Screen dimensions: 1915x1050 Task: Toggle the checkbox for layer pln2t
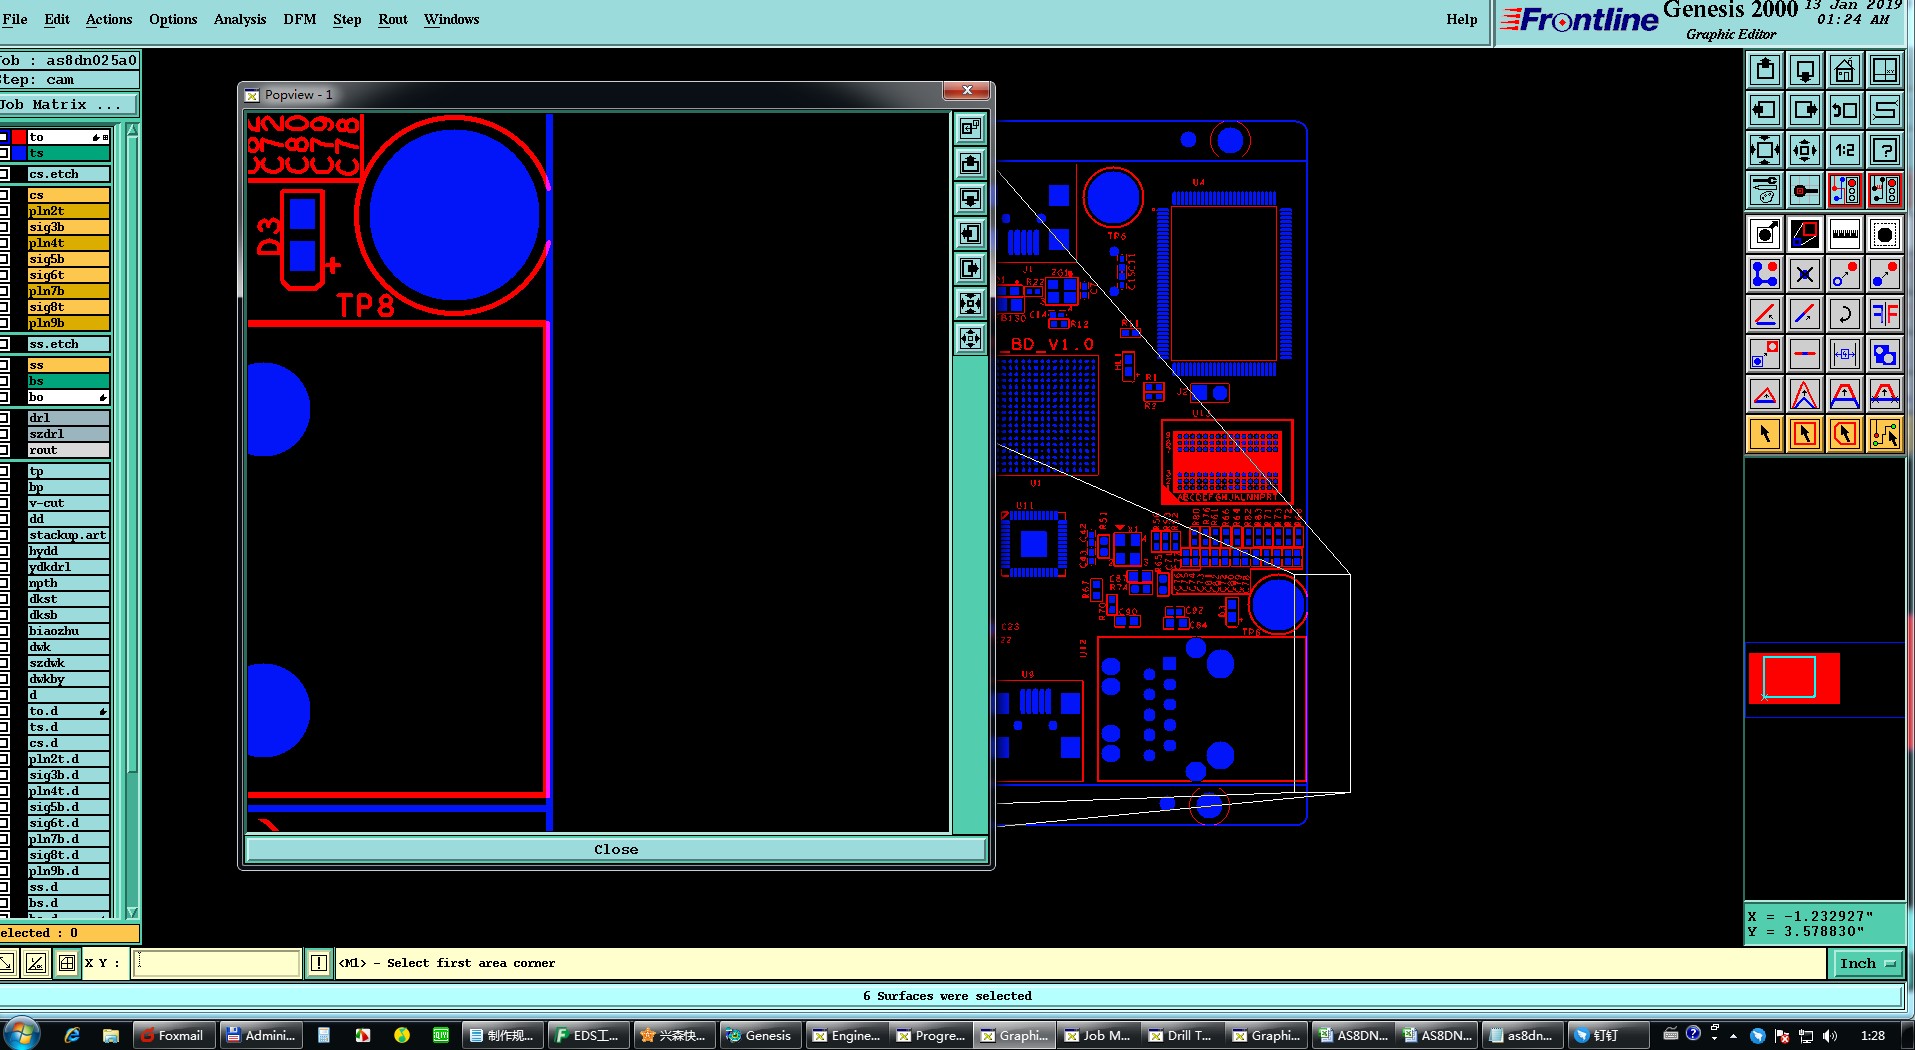(x=4, y=211)
